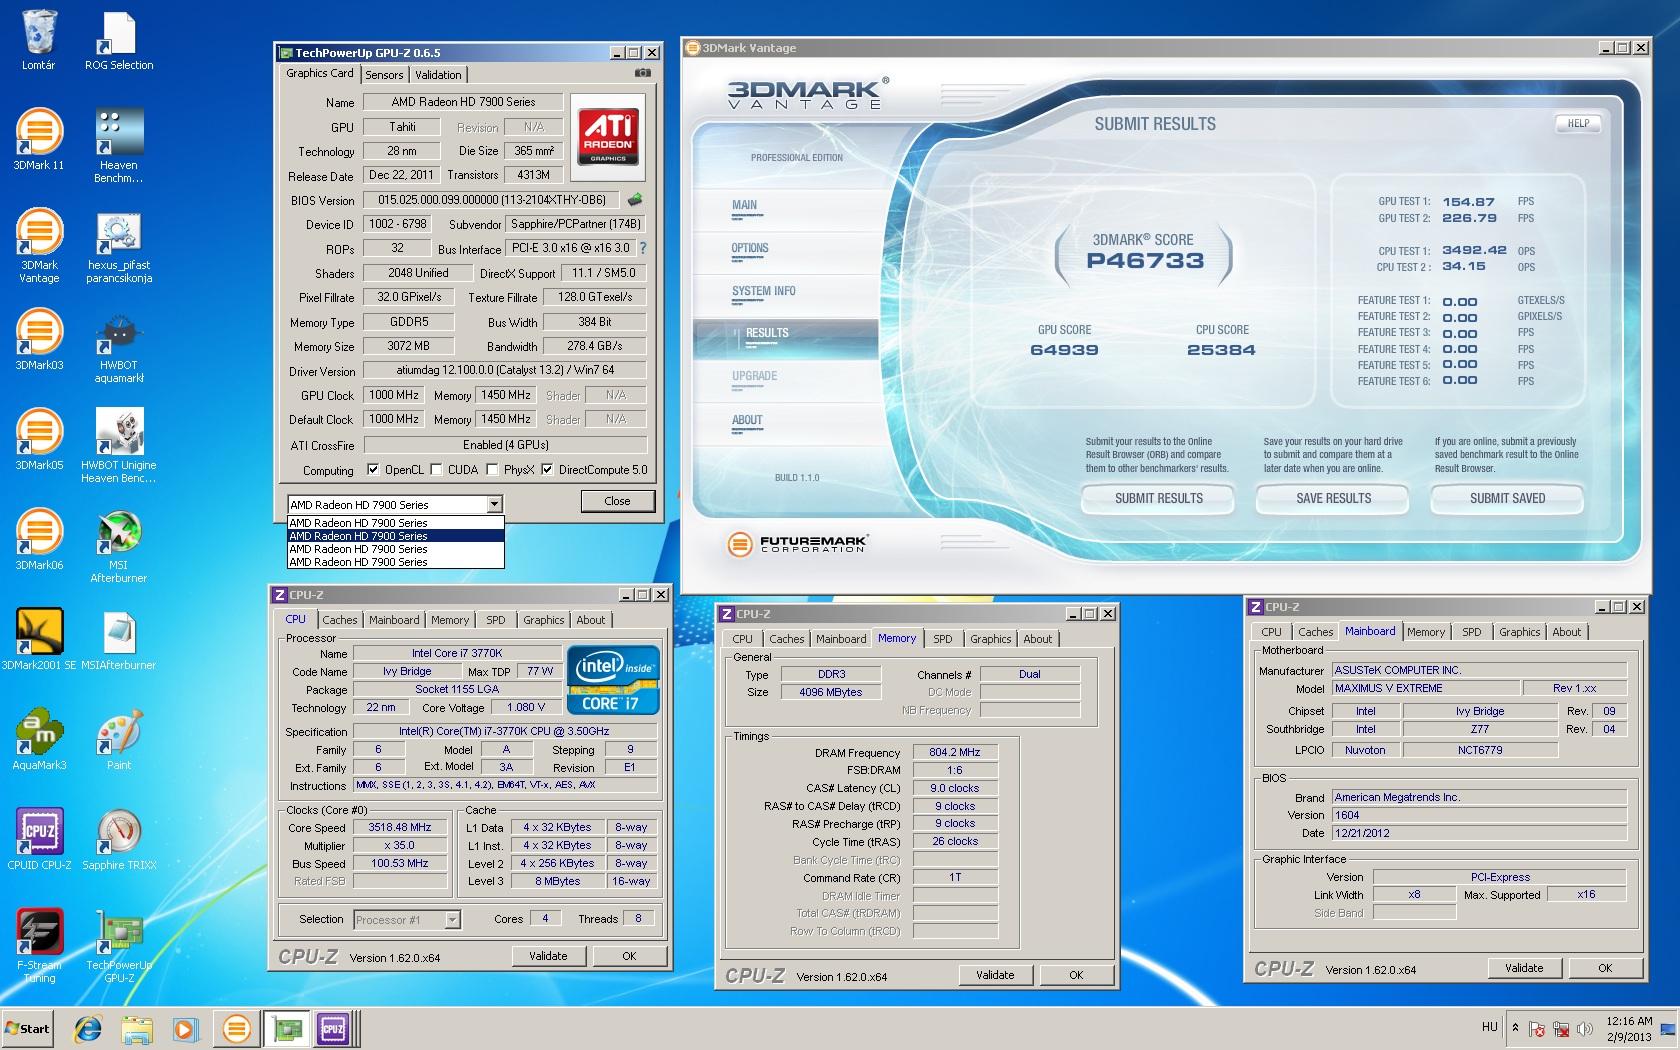
Task: Click the HU language indicator in taskbar
Action: point(1490,1027)
